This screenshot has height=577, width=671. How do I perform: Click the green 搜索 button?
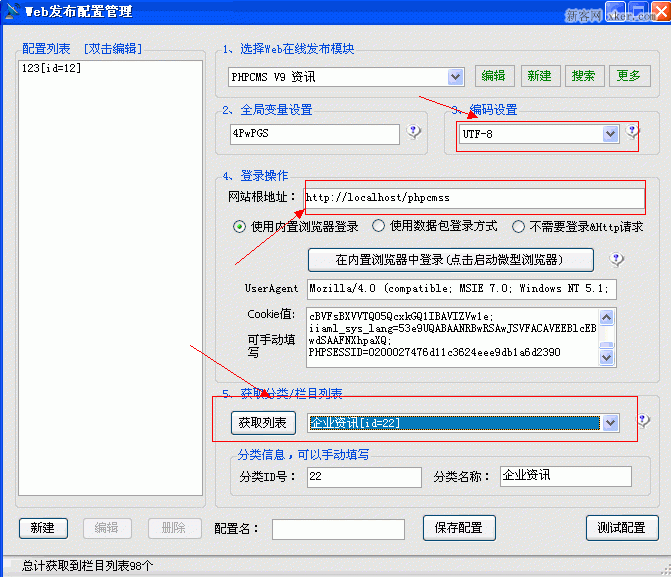583,76
